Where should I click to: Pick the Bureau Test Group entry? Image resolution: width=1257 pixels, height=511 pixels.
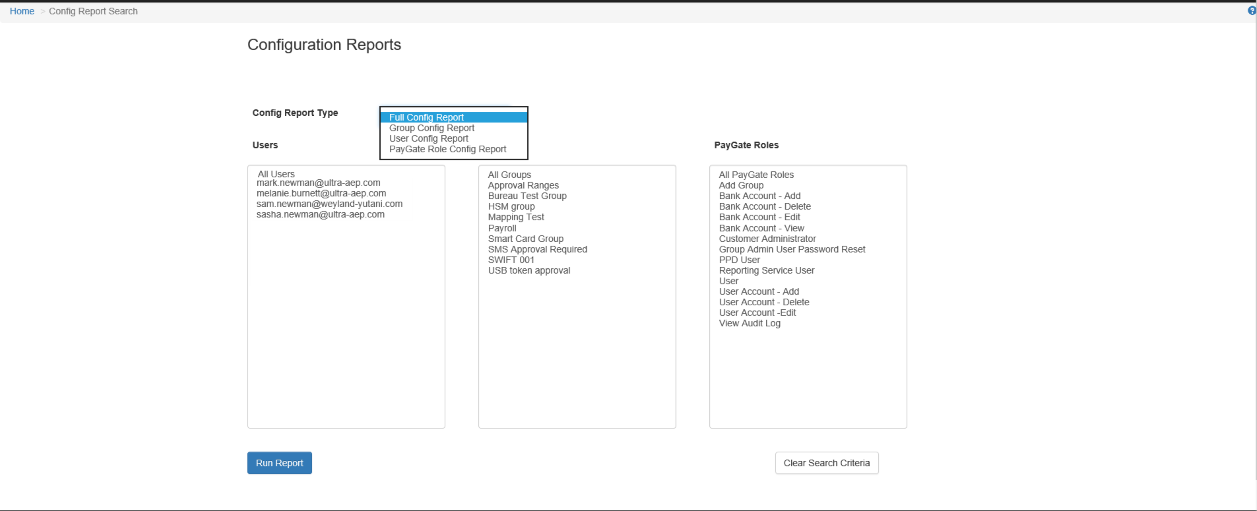[527, 196]
